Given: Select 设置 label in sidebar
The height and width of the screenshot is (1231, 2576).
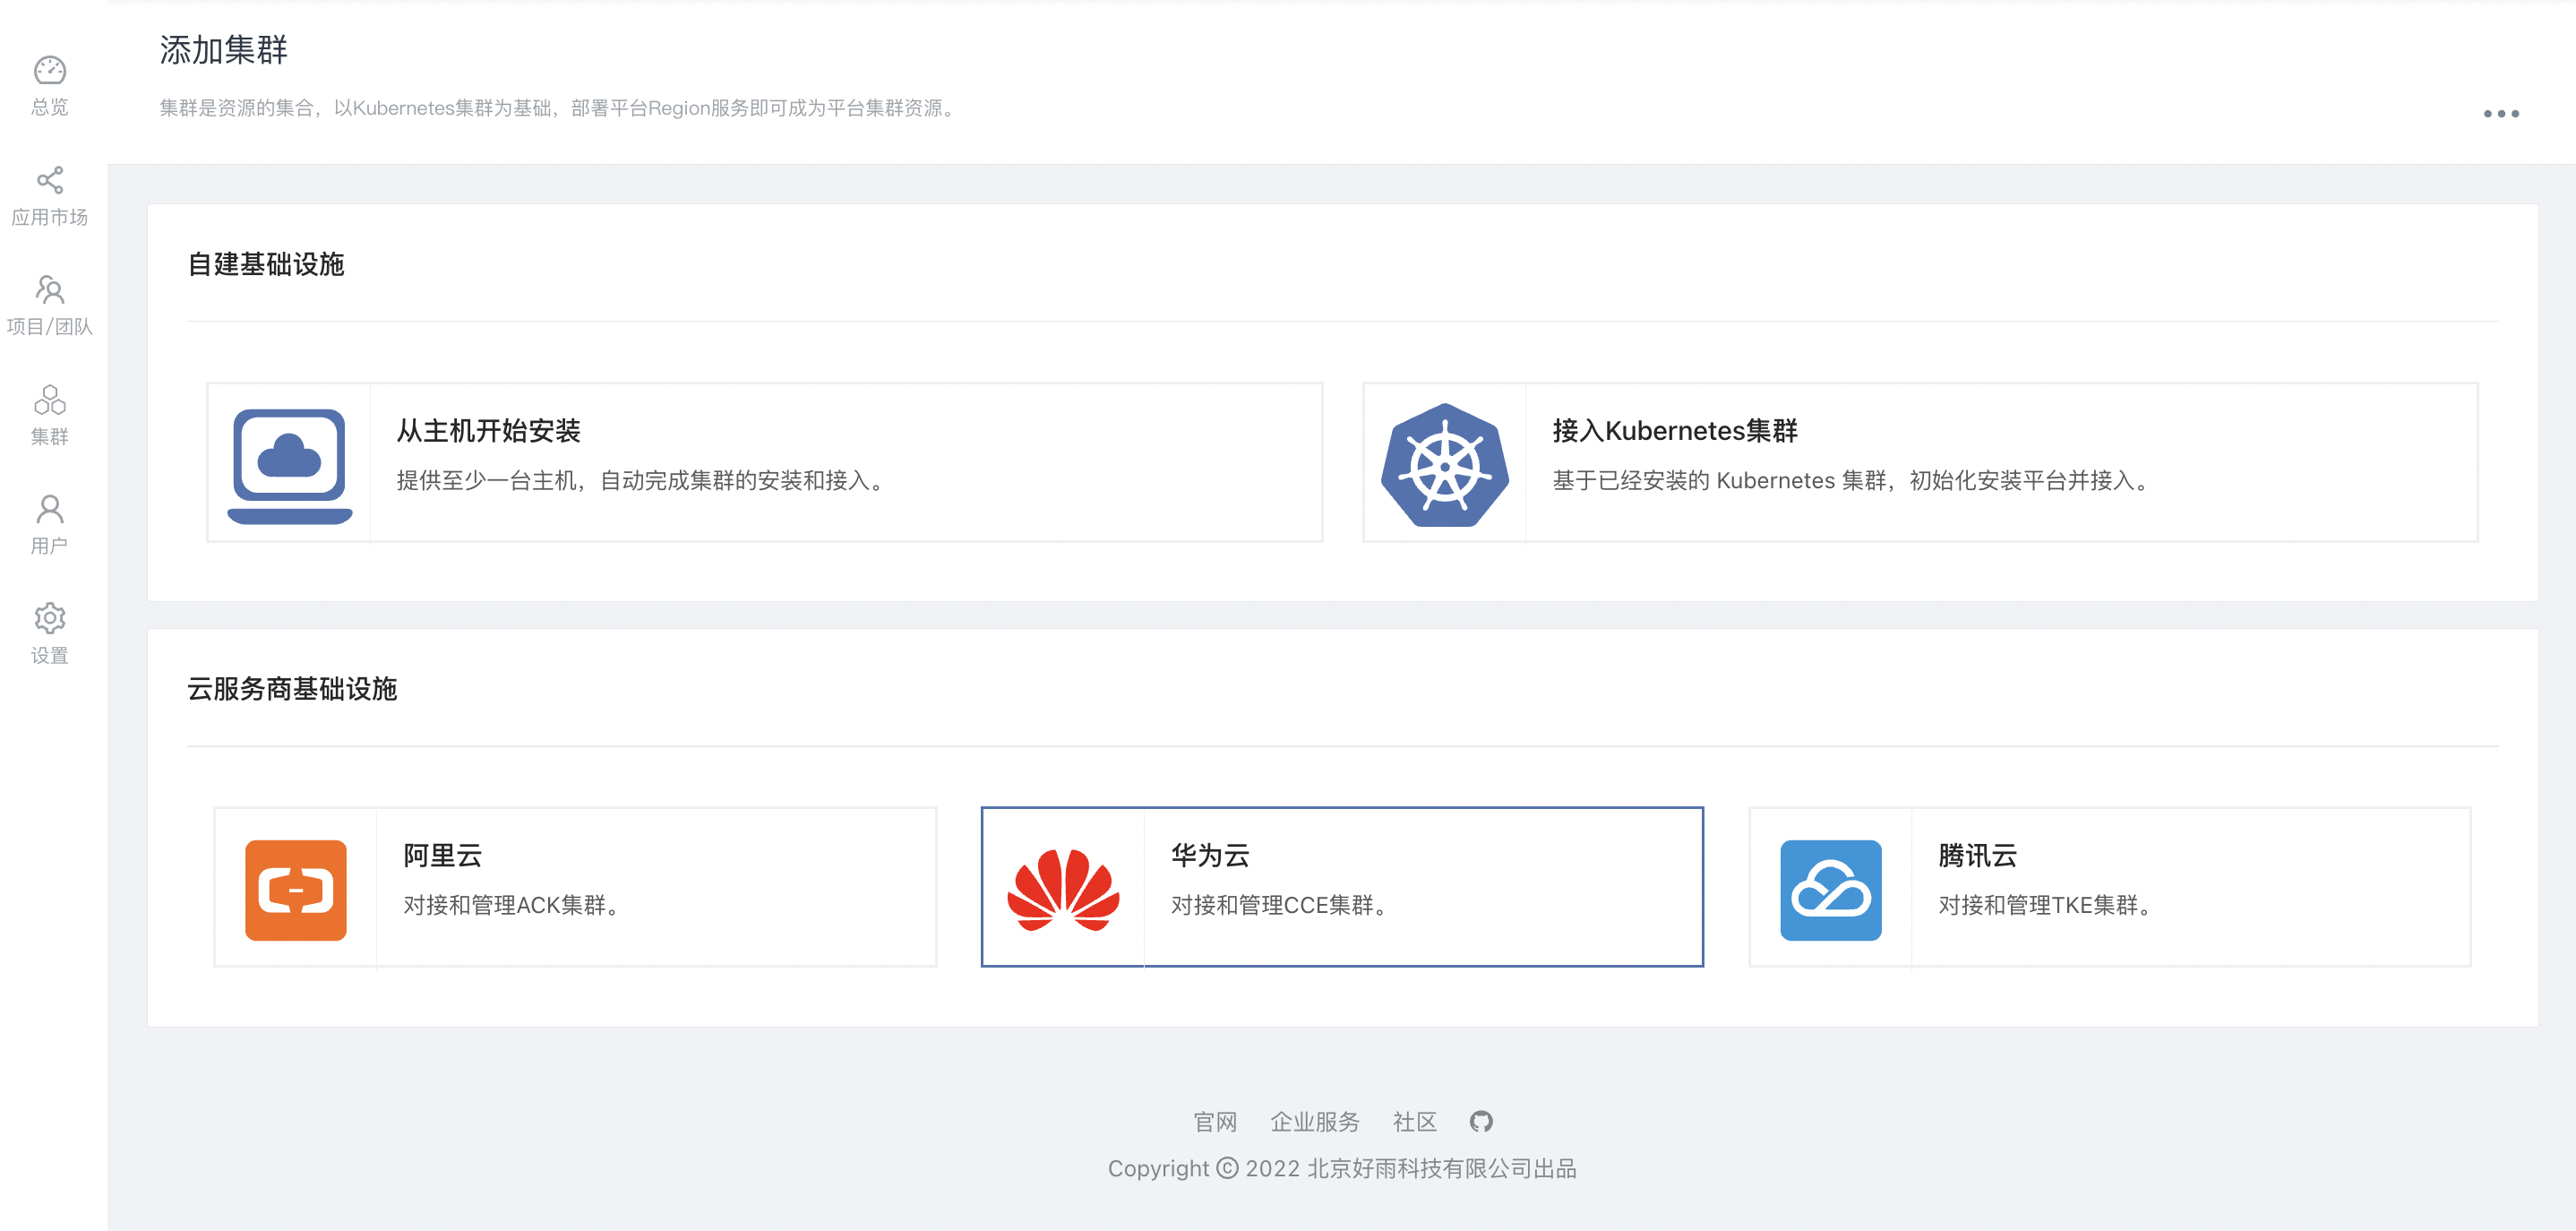Looking at the screenshot, I should pos(50,656).
